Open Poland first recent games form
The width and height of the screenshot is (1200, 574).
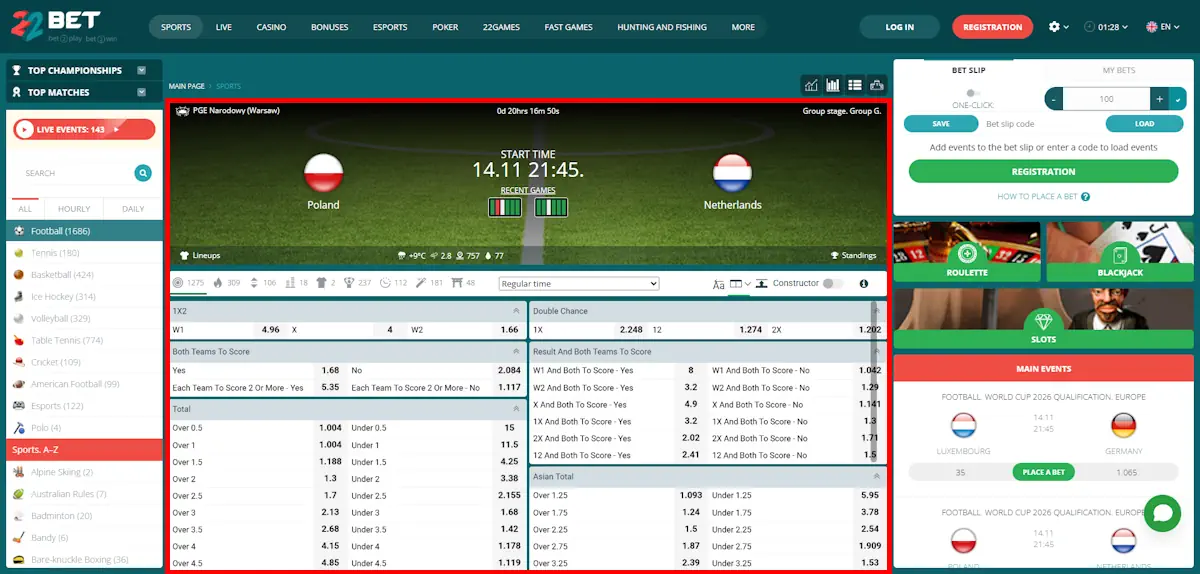[x=505, y=207]
